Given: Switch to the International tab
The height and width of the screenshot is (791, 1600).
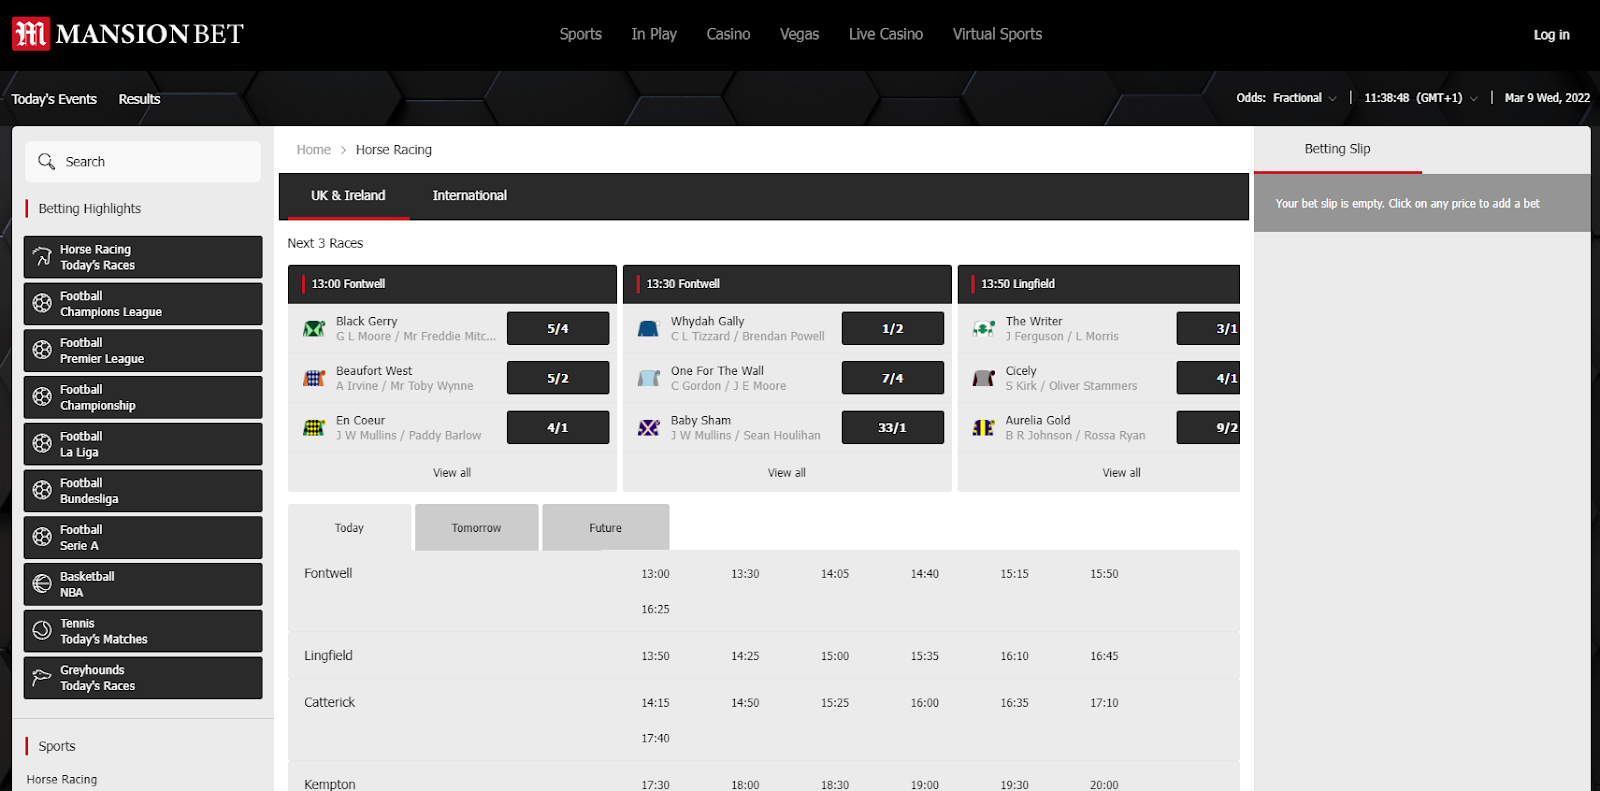Looking at the screenshot, I should coord(470,196).
